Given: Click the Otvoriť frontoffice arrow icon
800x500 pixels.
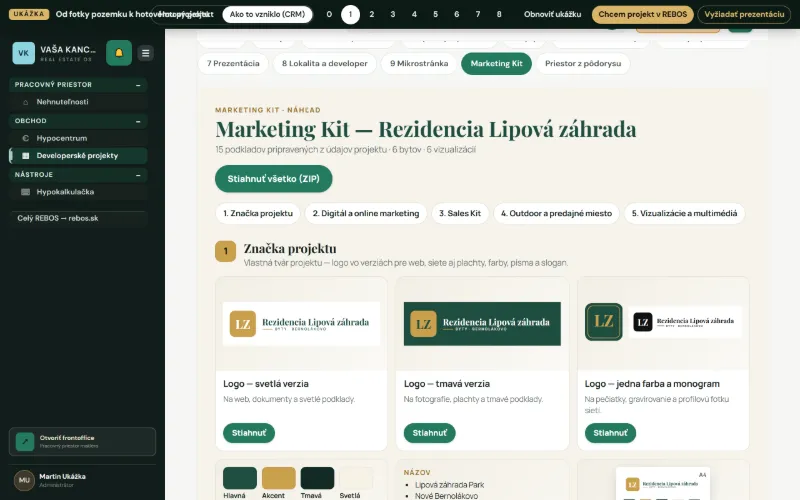Looking at the screenshot, I should coord(25,441).
